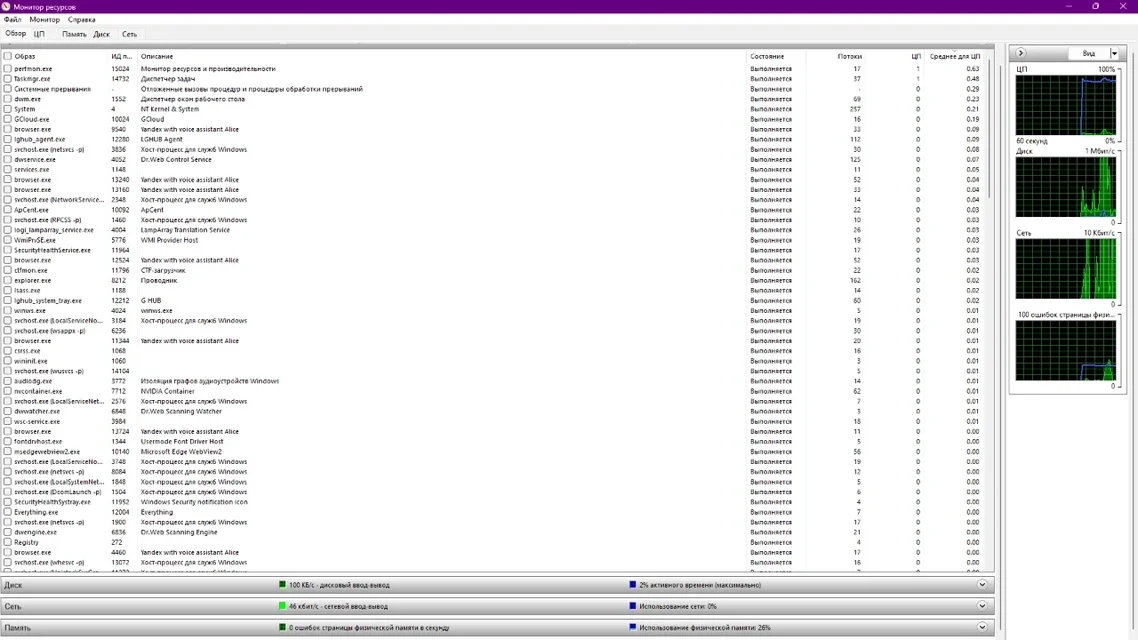Check the perfmon.exe process checkbox

click(x=7, y=68)
